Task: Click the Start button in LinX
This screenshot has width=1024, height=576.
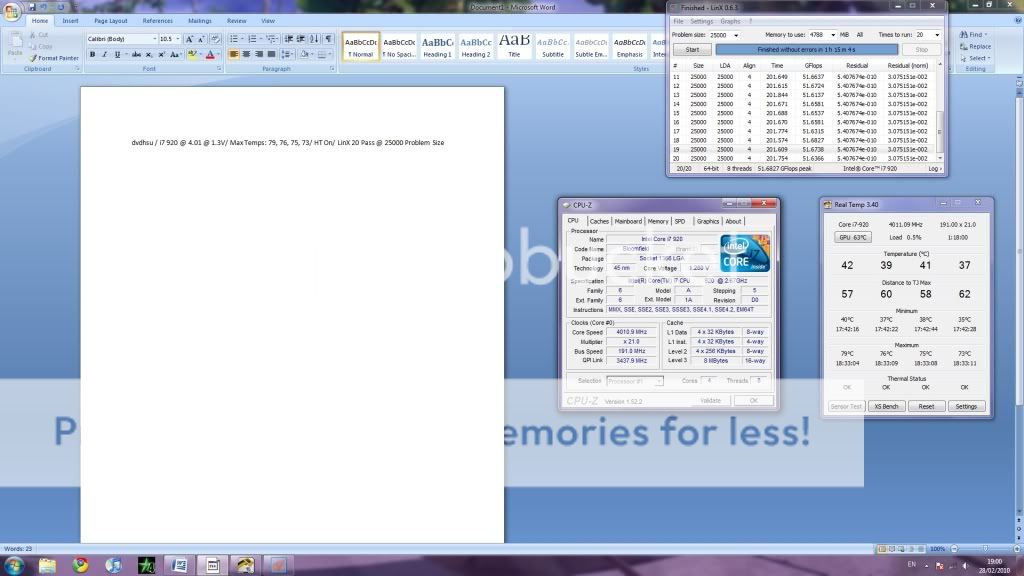Action: pos(692,50)
